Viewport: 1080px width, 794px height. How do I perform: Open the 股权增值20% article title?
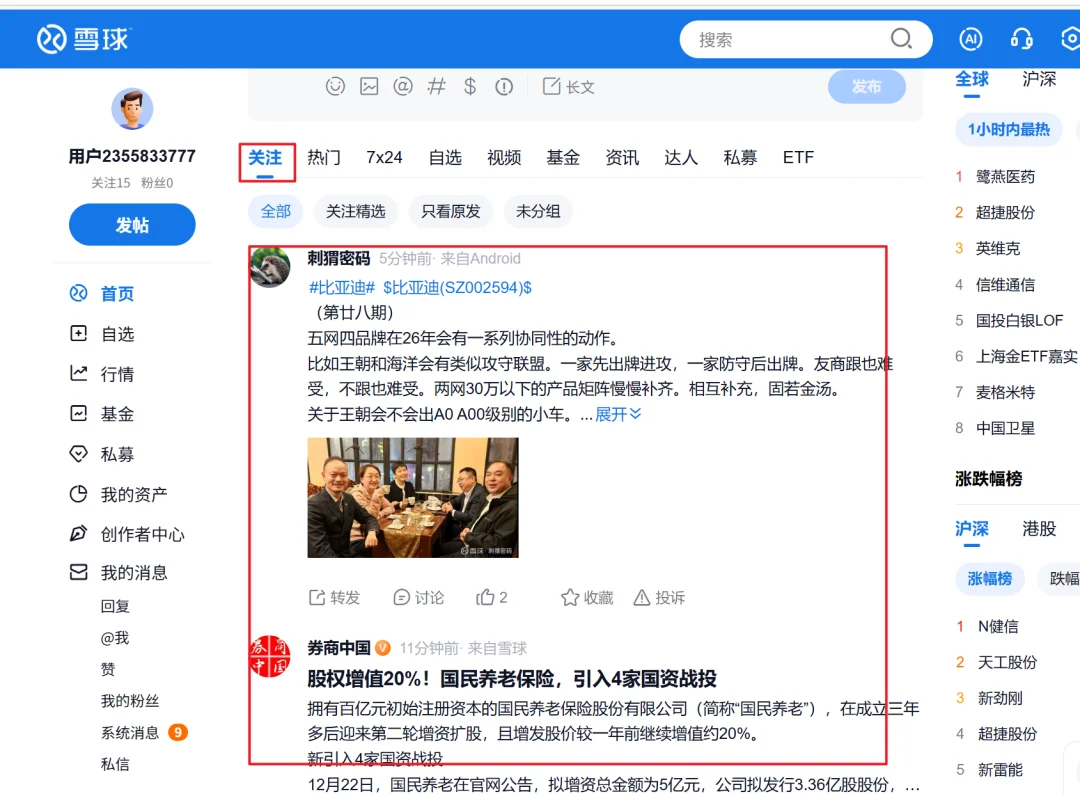(x=512, y=679)
